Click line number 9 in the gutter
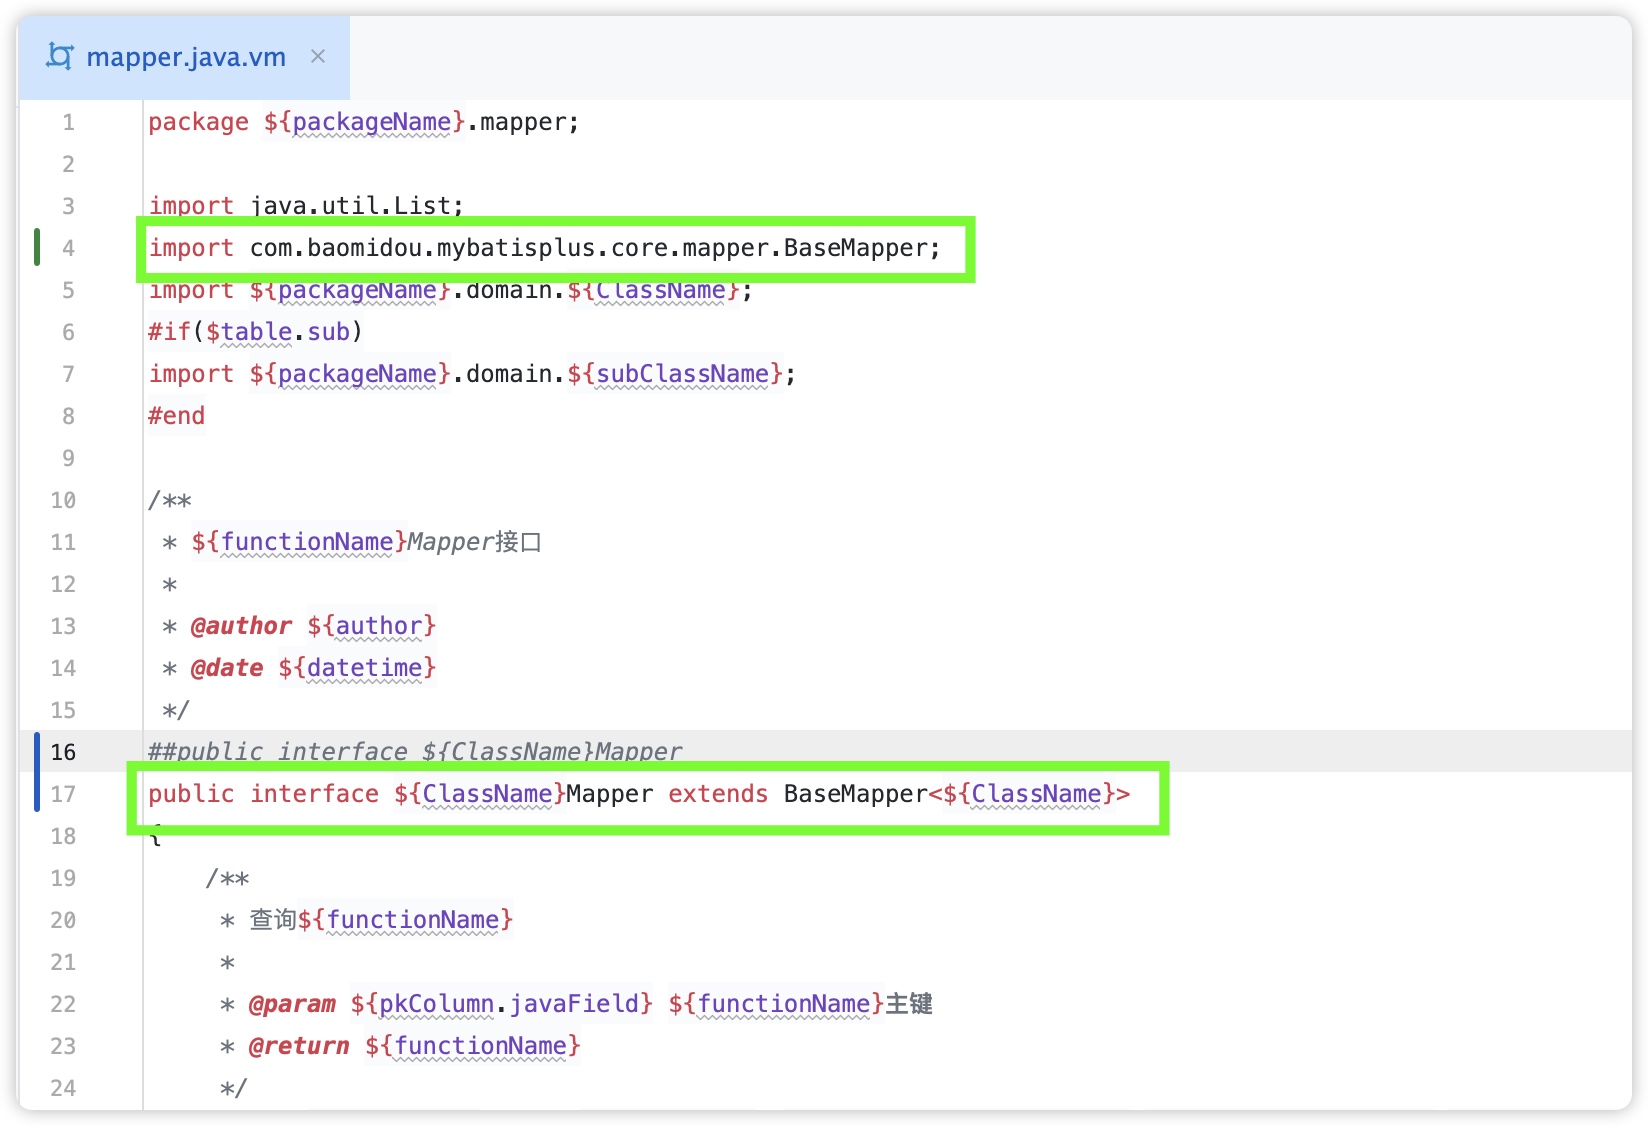This screenshot has width=1648, height=1126. point(68,458)
